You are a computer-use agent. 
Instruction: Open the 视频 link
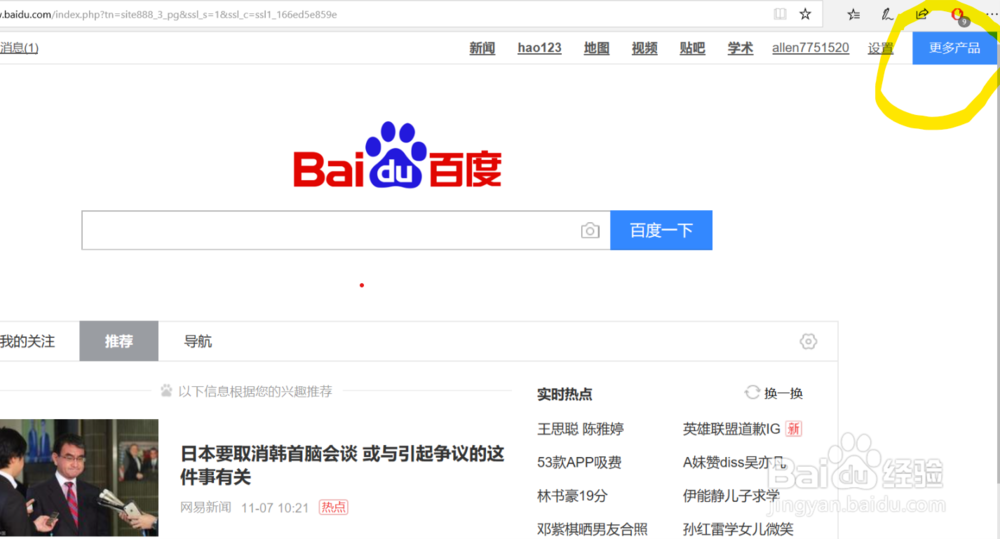(x=644, y=48)
